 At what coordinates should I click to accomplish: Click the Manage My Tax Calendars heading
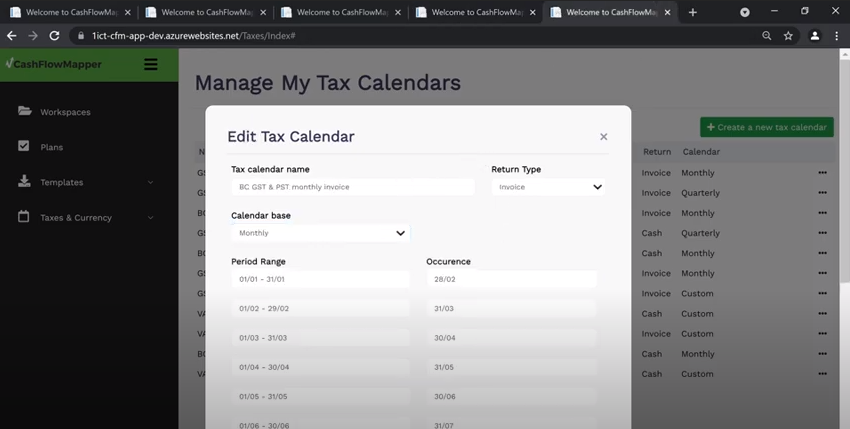327,83
